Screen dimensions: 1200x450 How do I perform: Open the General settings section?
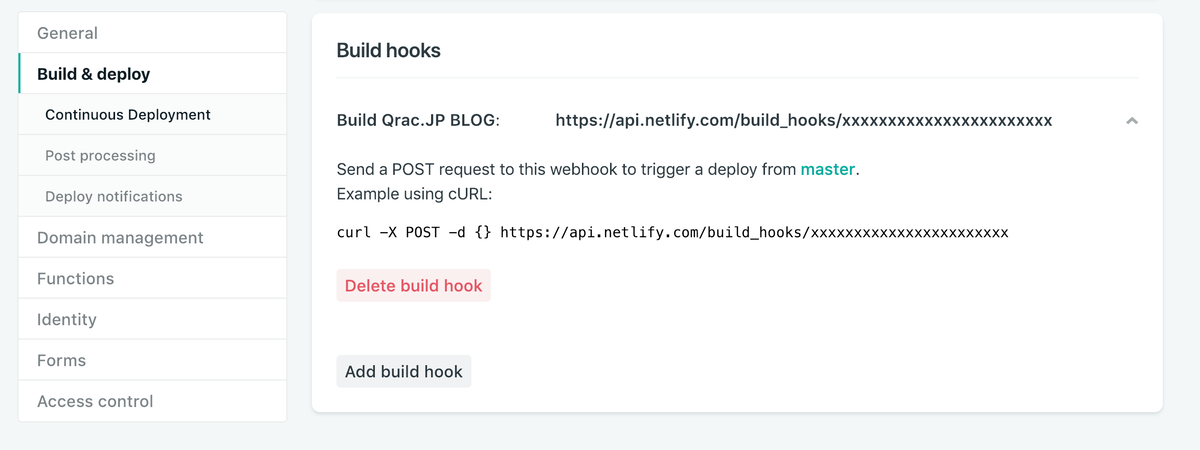pos(67,33)
